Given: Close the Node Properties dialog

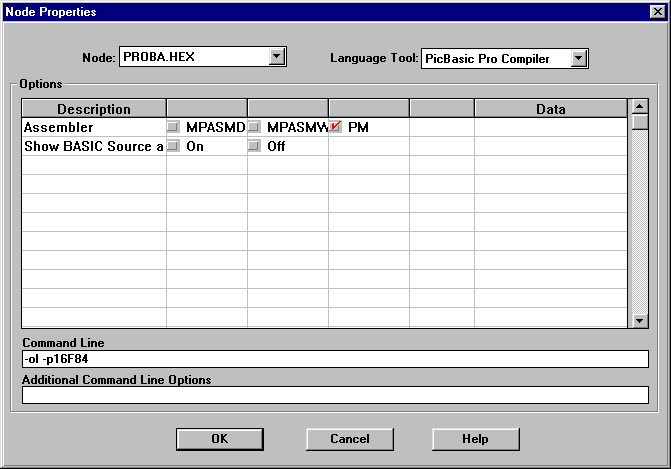Looking at the screenshot, I should point(657,12).
